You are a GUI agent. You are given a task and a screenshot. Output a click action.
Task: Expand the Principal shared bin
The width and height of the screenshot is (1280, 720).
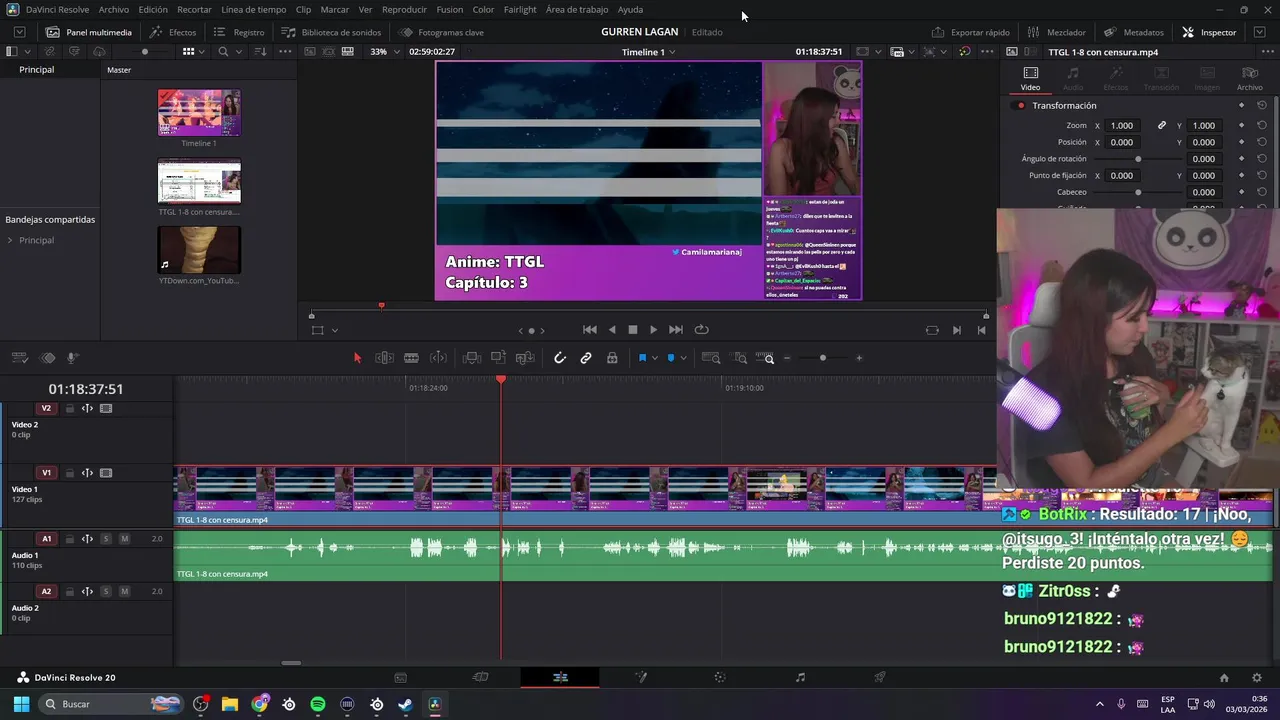click(x=10, y=240)
